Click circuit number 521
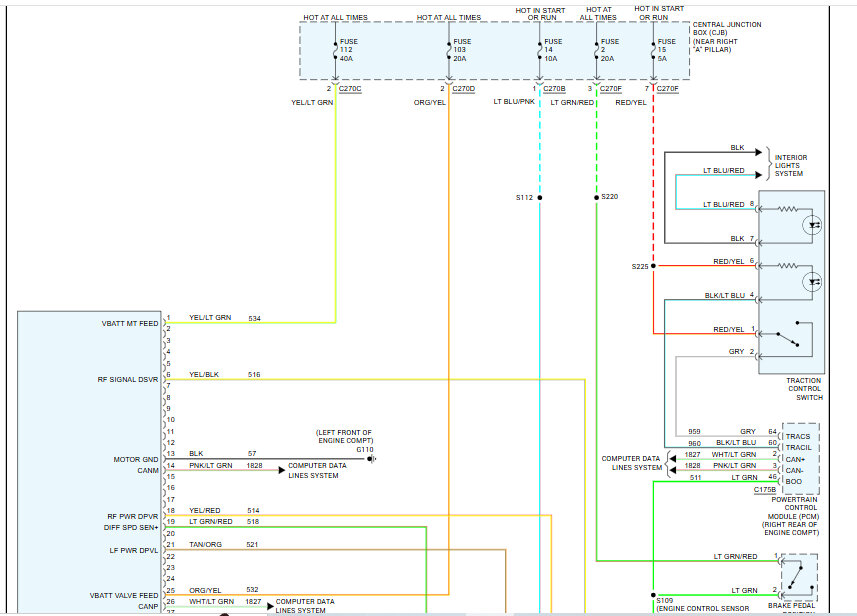The height and width of the screenshot is (616, 857). coord(252,544)
